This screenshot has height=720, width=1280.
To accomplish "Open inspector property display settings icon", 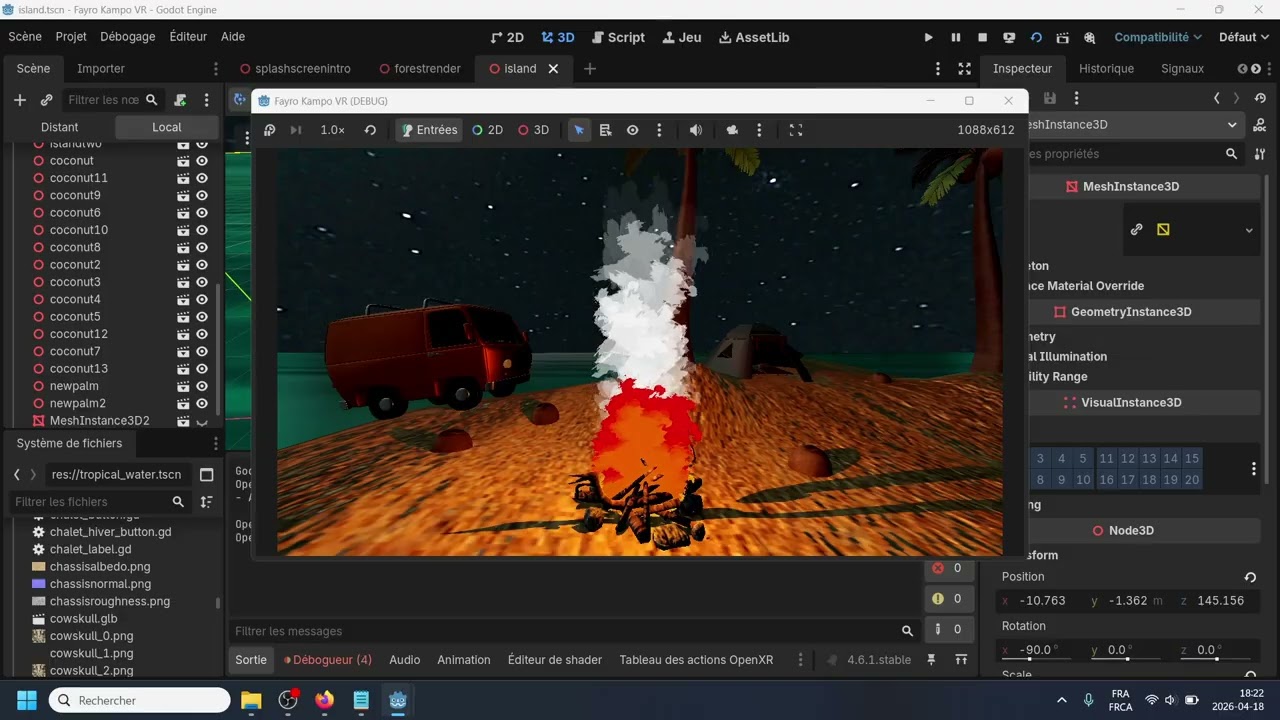I will [1260, 154].
